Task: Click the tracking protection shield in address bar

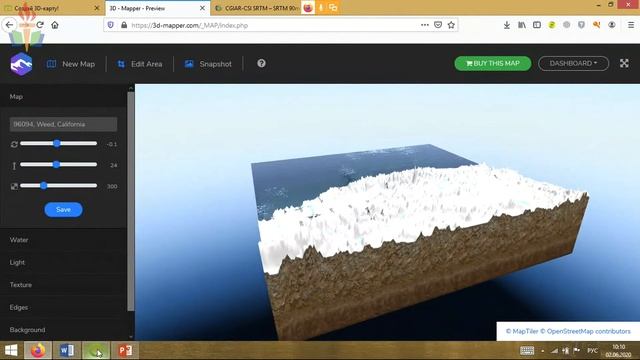Action: 111,25
